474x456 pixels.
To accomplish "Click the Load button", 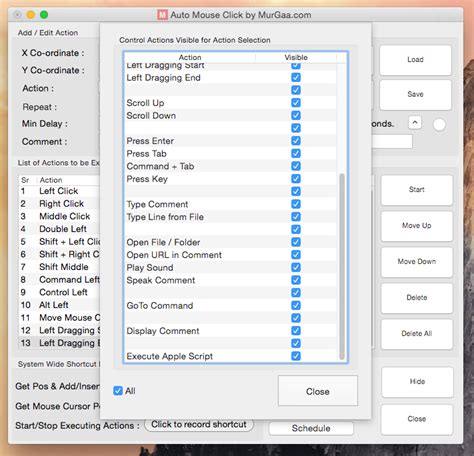I will 415,60.
